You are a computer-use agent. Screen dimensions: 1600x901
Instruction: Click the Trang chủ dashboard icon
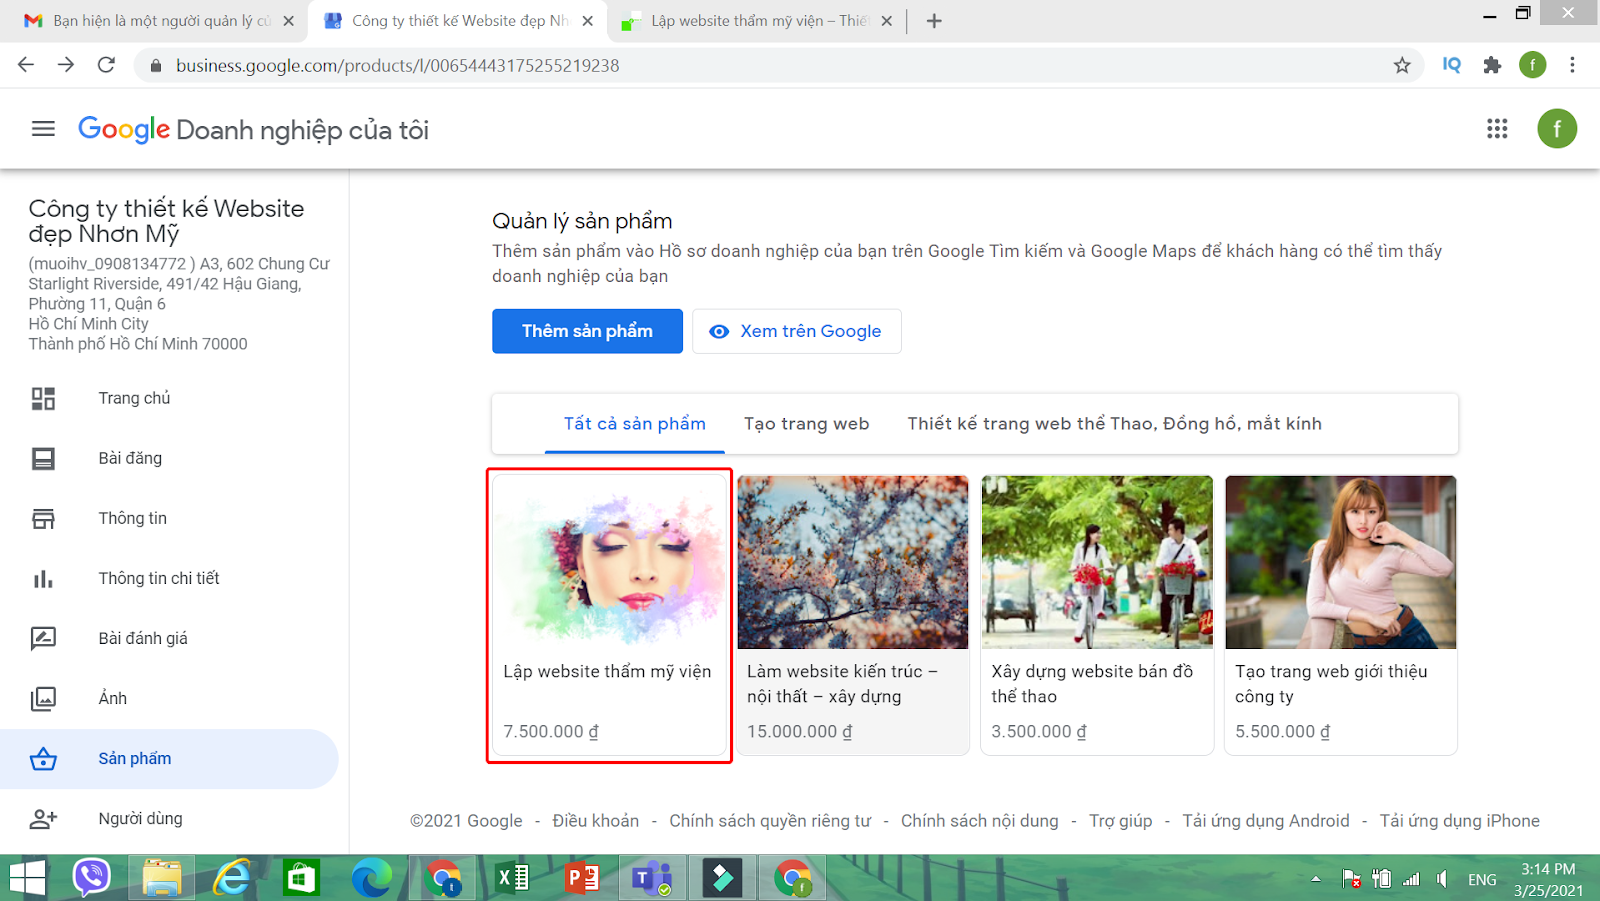click(x=43, y=398)
